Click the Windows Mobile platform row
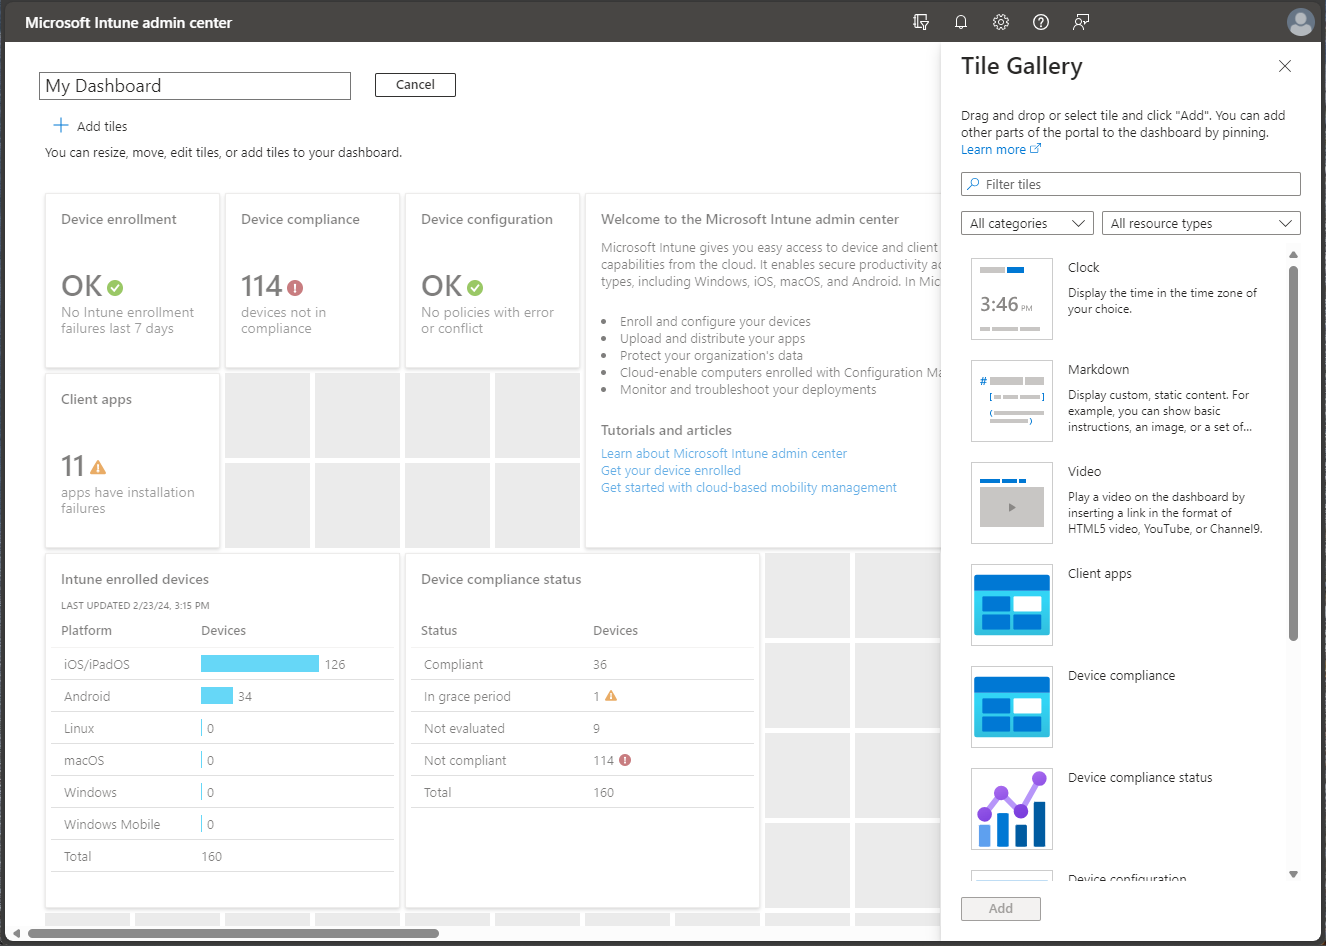 pyautogui.click(x=222, y=824)
